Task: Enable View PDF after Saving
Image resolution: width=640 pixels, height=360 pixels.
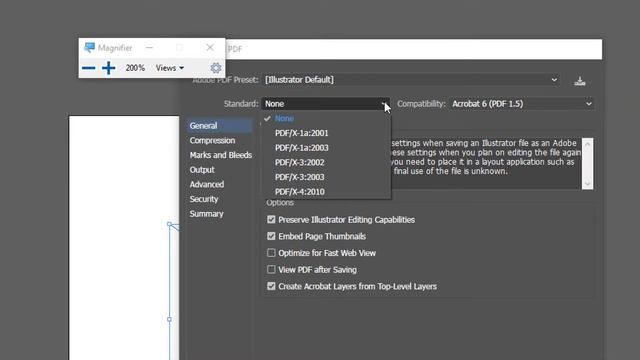Action: 271,270
